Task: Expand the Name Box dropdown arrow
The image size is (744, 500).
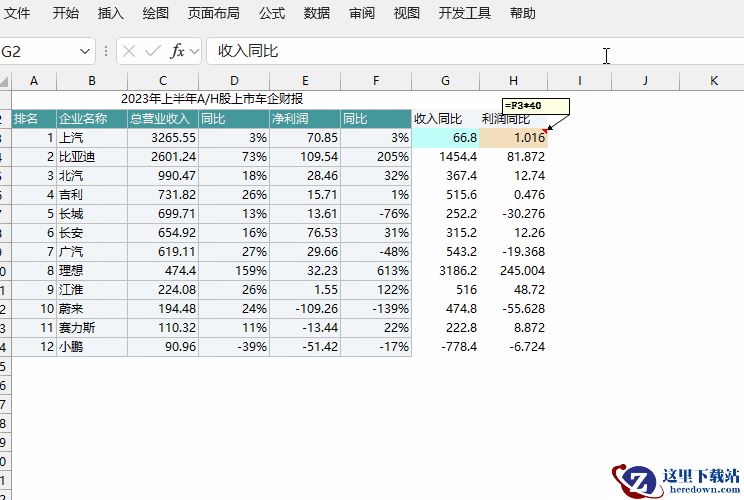Action: pos(85,51)
